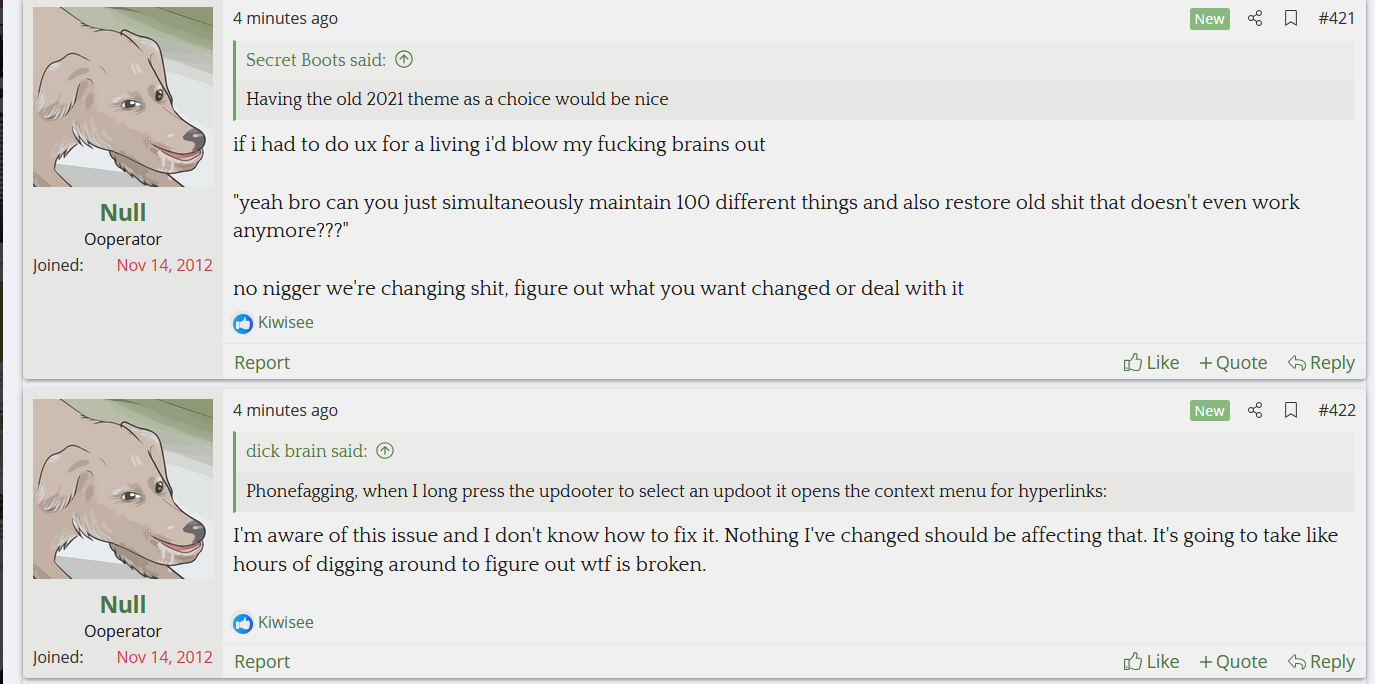Click share icon on post #422
The image size is (1375, 684).
[x=1255, y=410]
